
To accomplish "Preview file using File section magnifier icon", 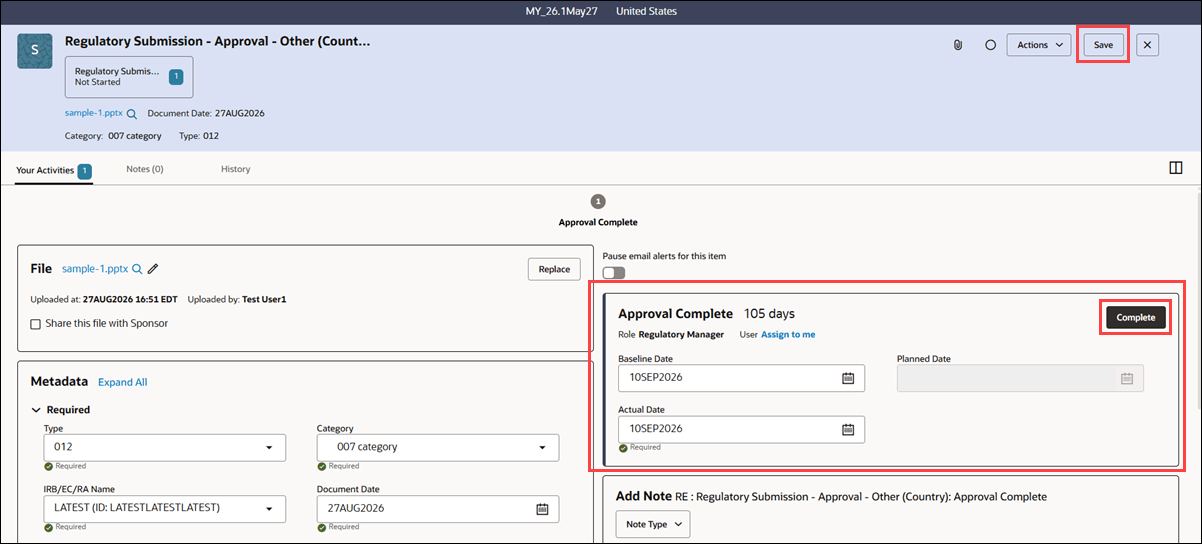I will (x=137, y=269).
